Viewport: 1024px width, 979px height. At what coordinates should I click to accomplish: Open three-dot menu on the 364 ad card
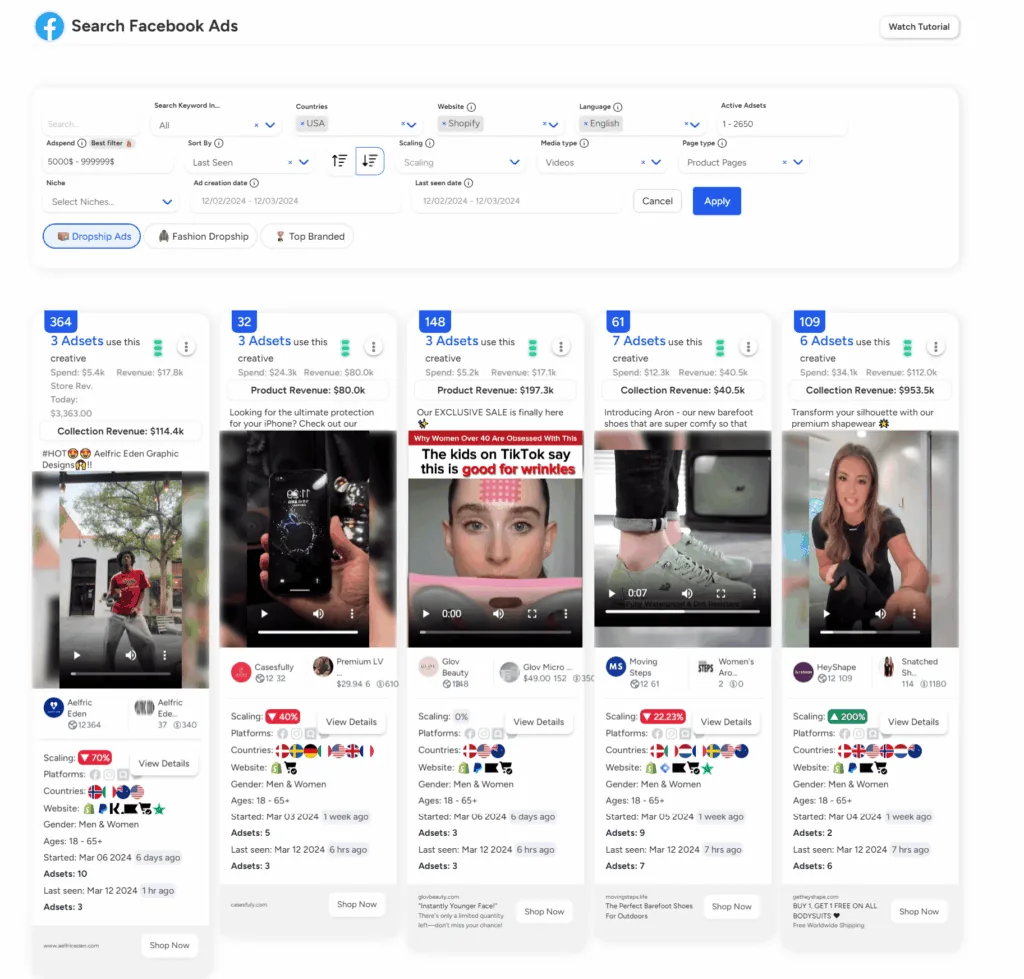tap(186, 347)
